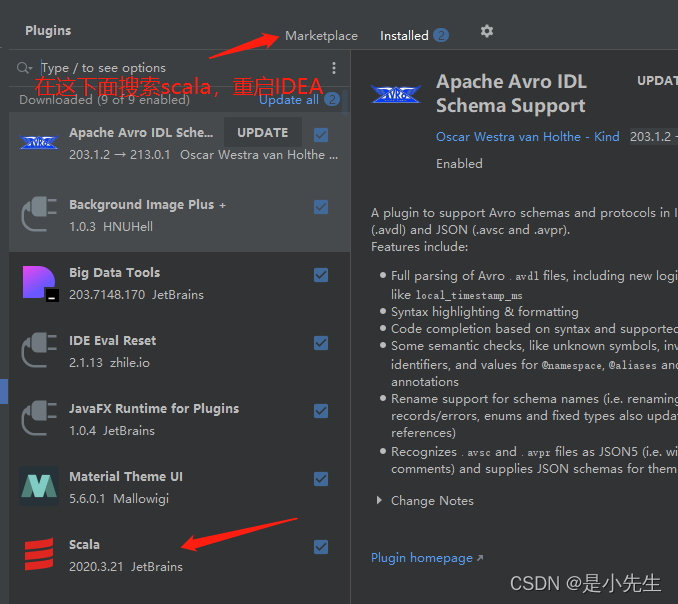
Task: Click the 2020.3.21 JetBrains Scala version text
Action: 126,566
